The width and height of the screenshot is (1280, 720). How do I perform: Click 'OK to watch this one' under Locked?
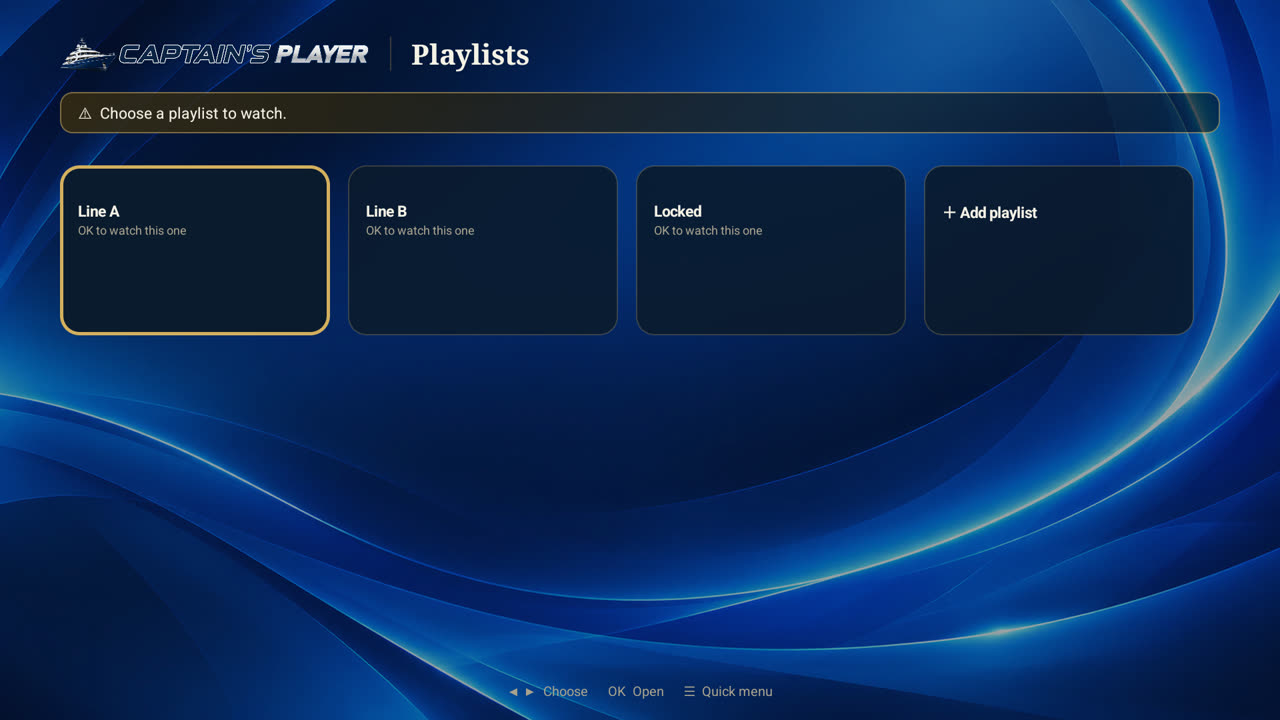coord(708,231)
